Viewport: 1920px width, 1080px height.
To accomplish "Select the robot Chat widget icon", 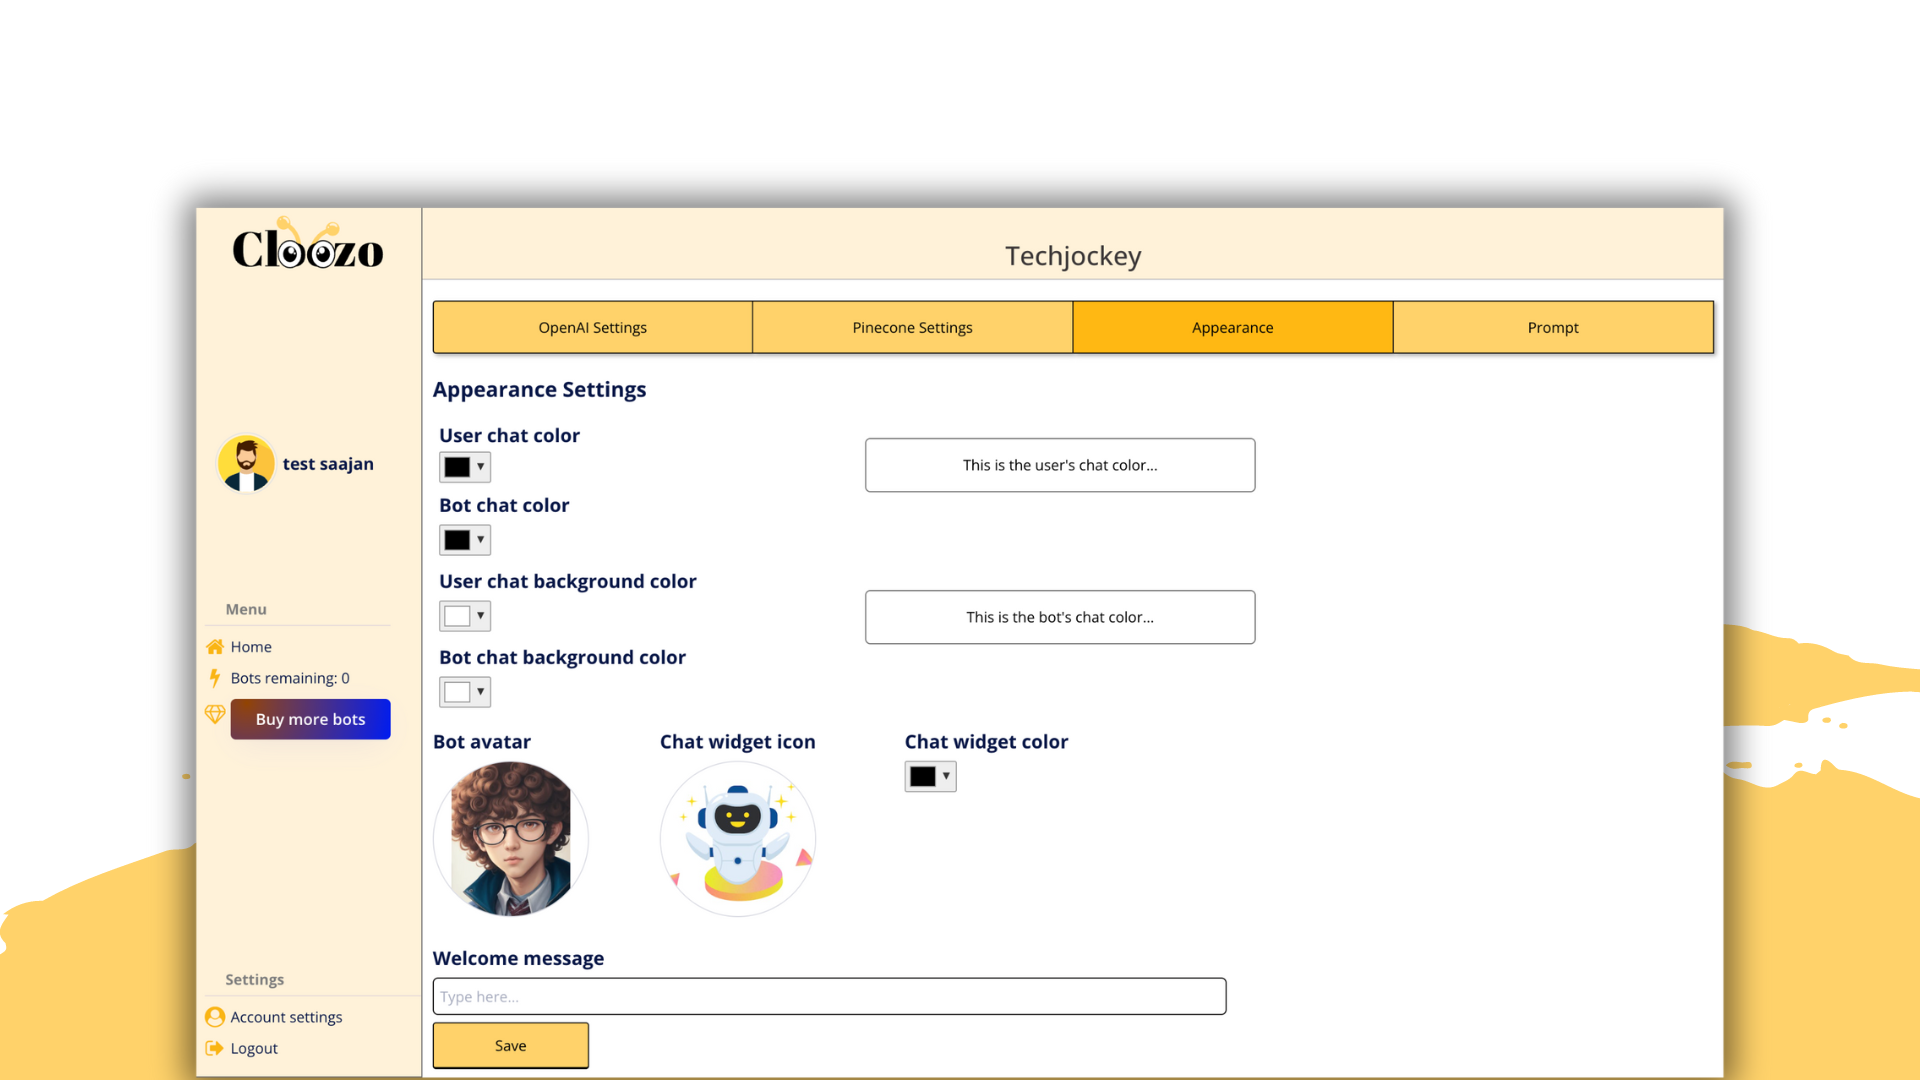I will point(738,838).
